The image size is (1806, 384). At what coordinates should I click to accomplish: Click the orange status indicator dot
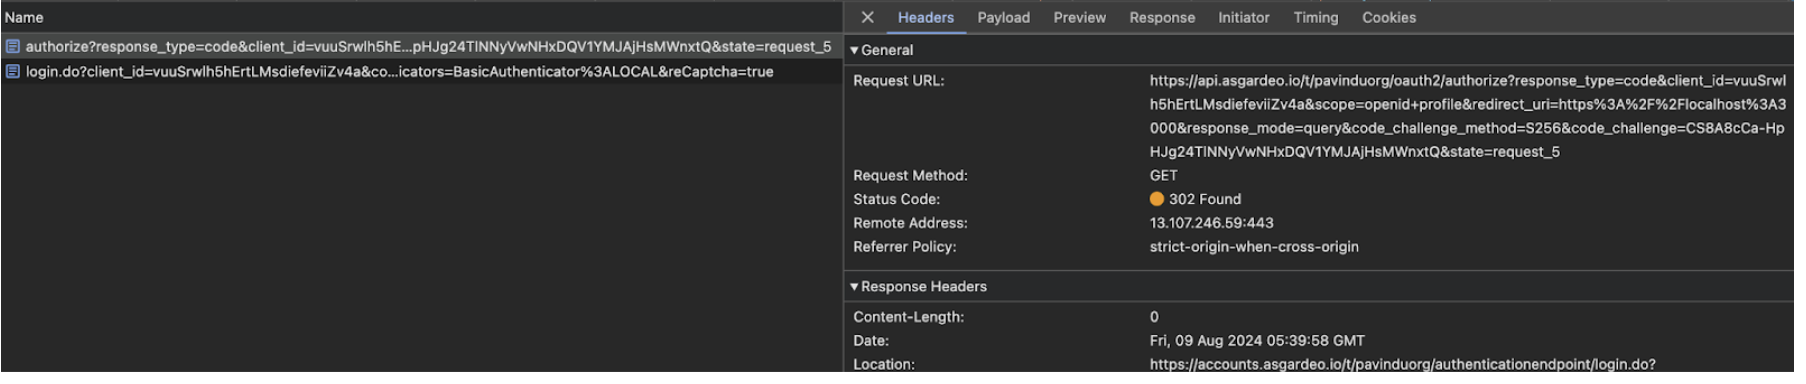pos(1156,199)
